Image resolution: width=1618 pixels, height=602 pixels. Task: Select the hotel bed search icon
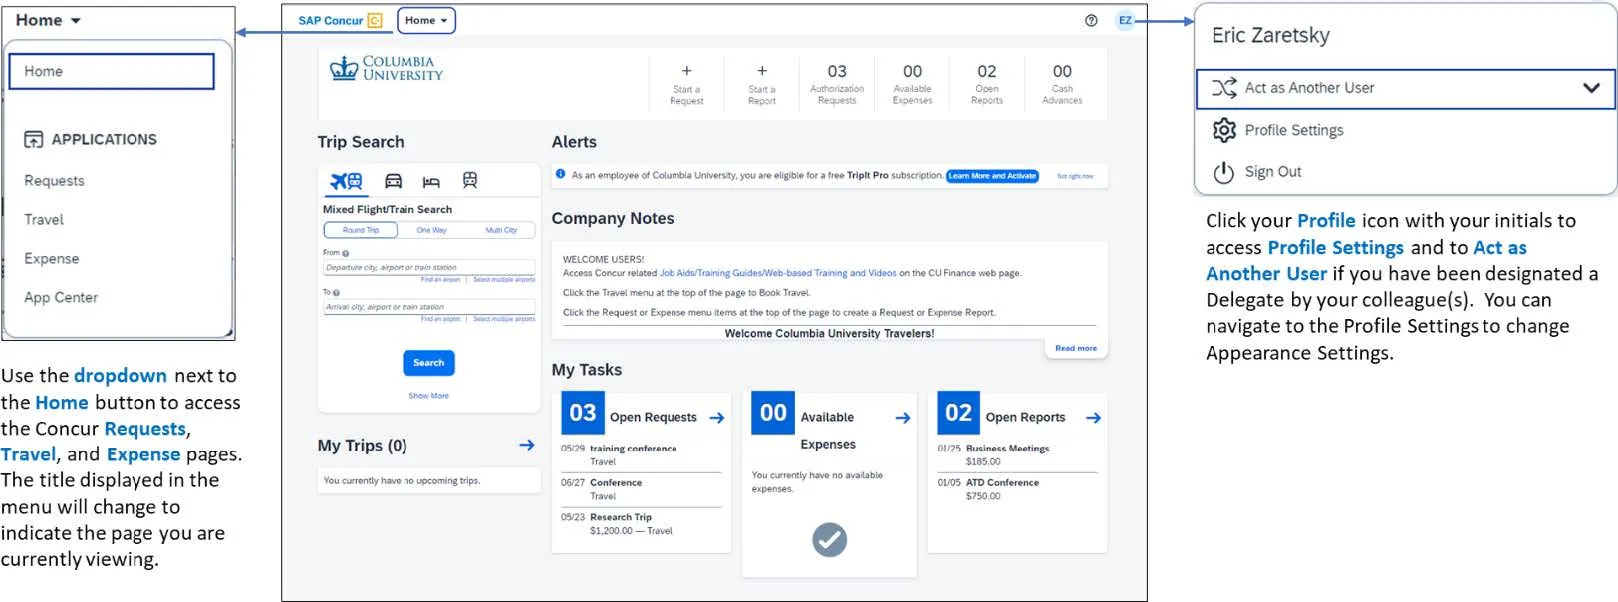(x=431, y=181)
